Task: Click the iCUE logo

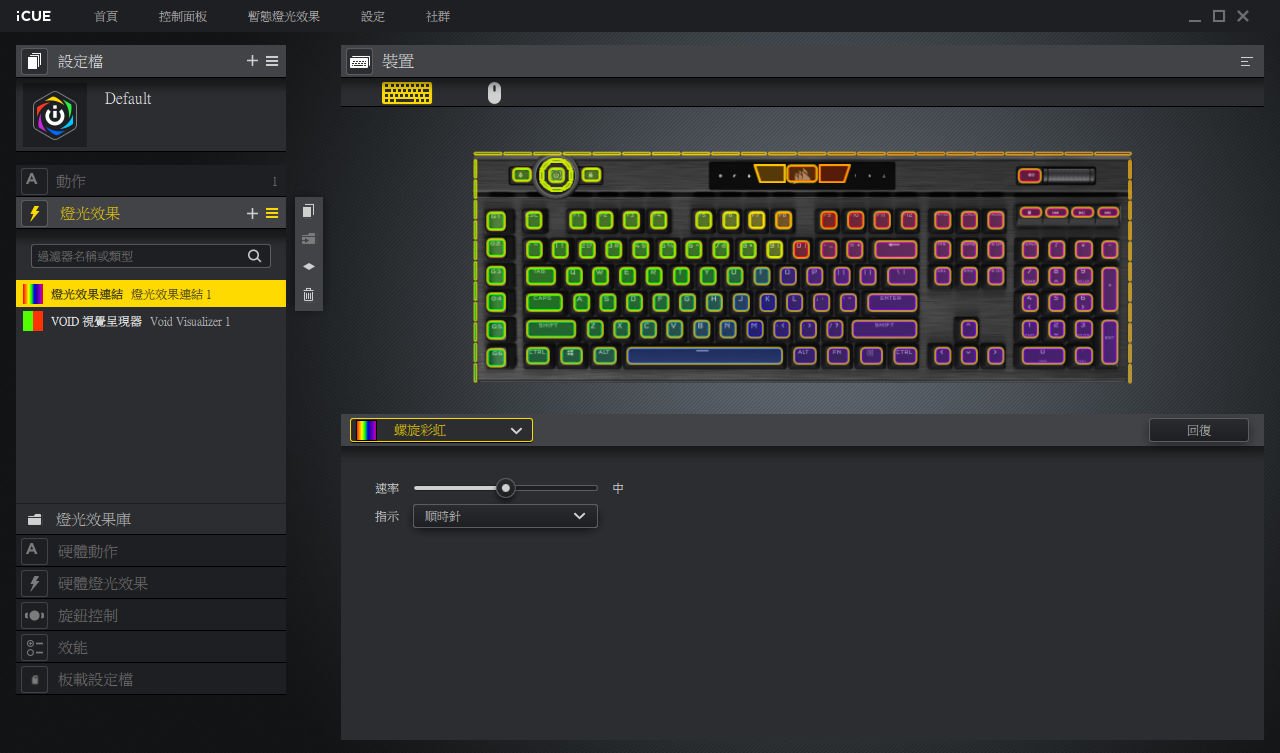Action: coord(34,16)
